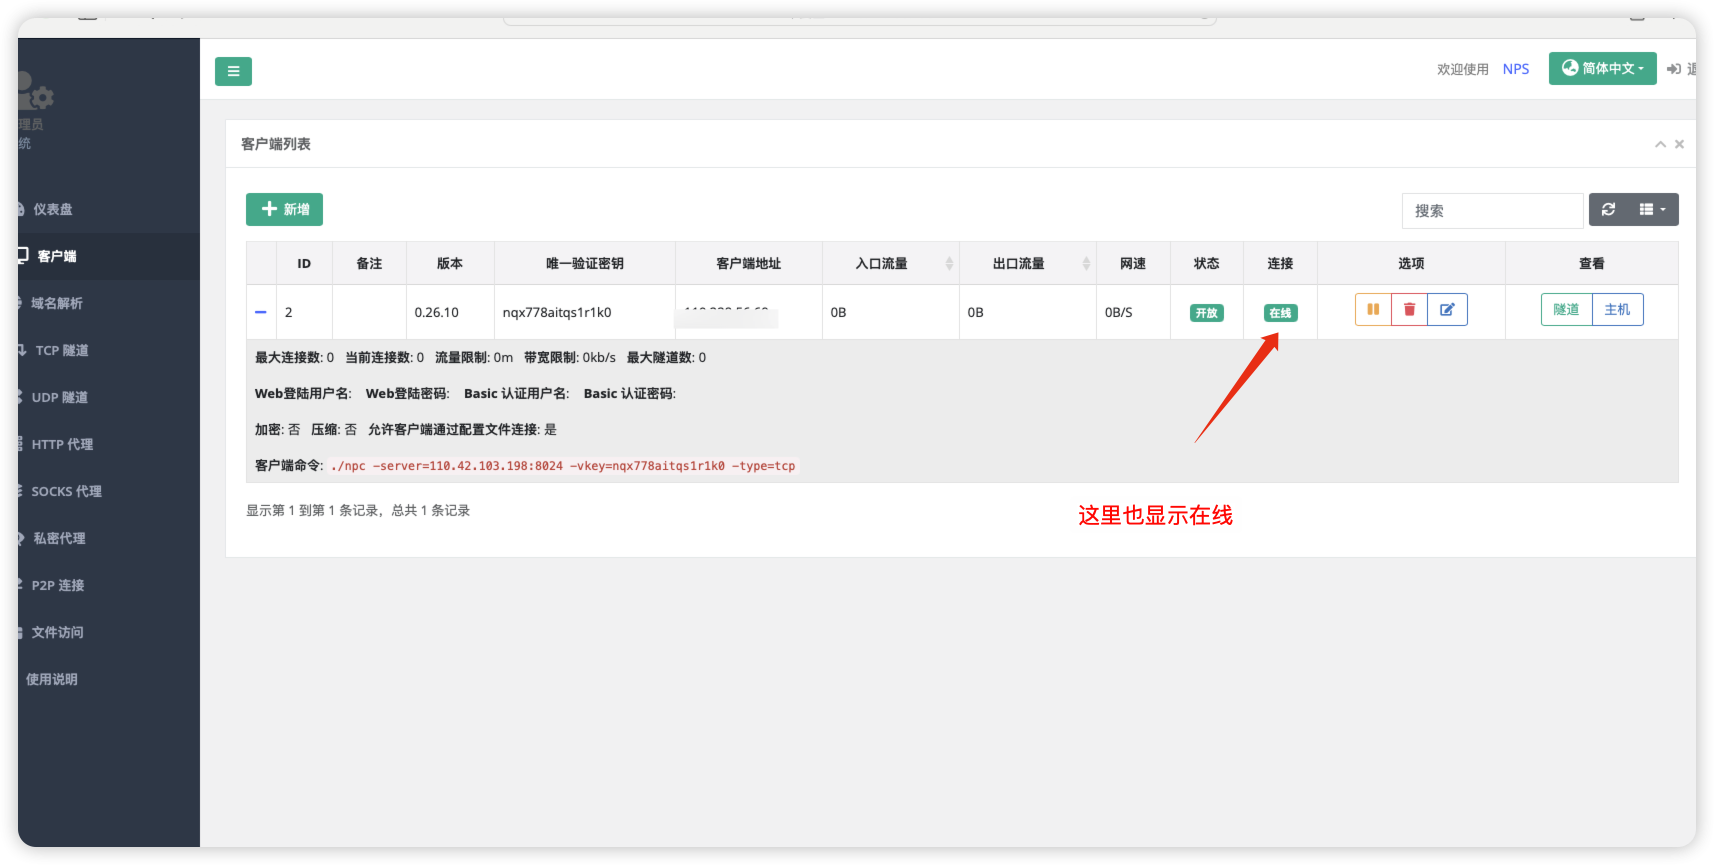The width and height of the screenshot is (1714, 865).
Task: Delete client 2 with the trash icon
Action: tap(1409, 309)
